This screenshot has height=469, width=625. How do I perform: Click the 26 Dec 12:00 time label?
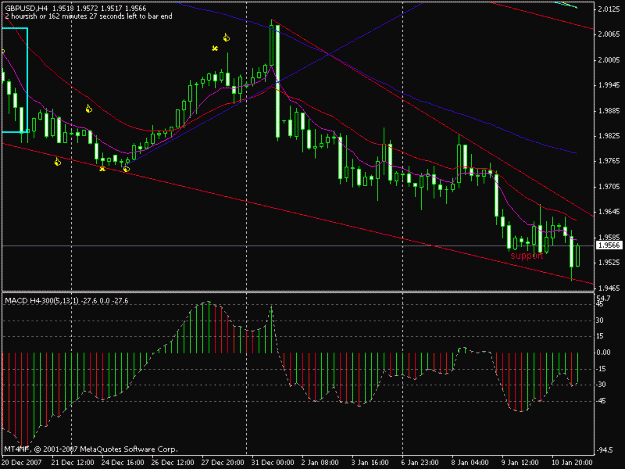[x=173, y=462]
